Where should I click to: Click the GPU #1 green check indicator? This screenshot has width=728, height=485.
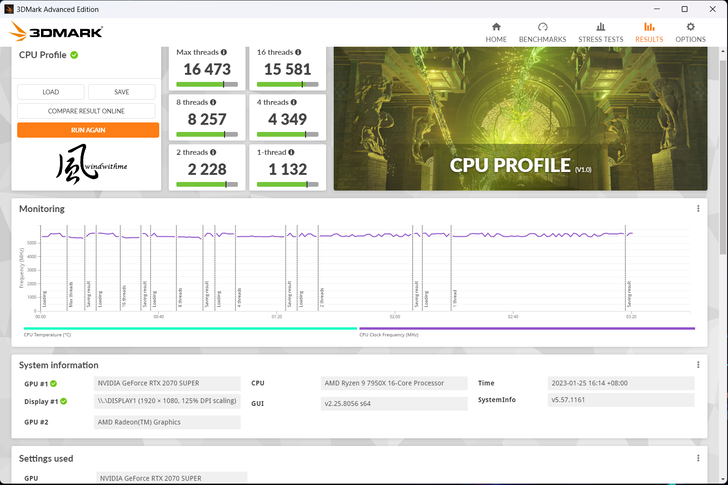[x=54, y=383]
